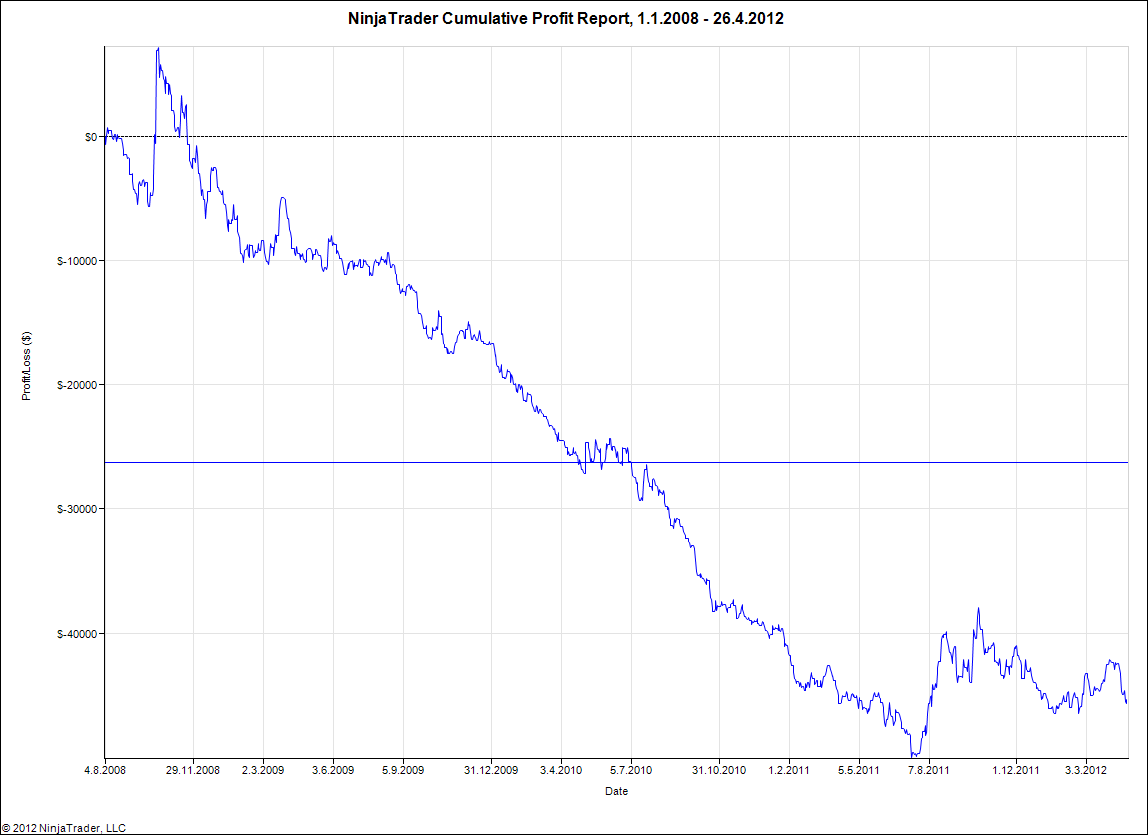1148x835 pixels.
Task: Click the '$-40000' y-axis value
Action: [78, 634]
